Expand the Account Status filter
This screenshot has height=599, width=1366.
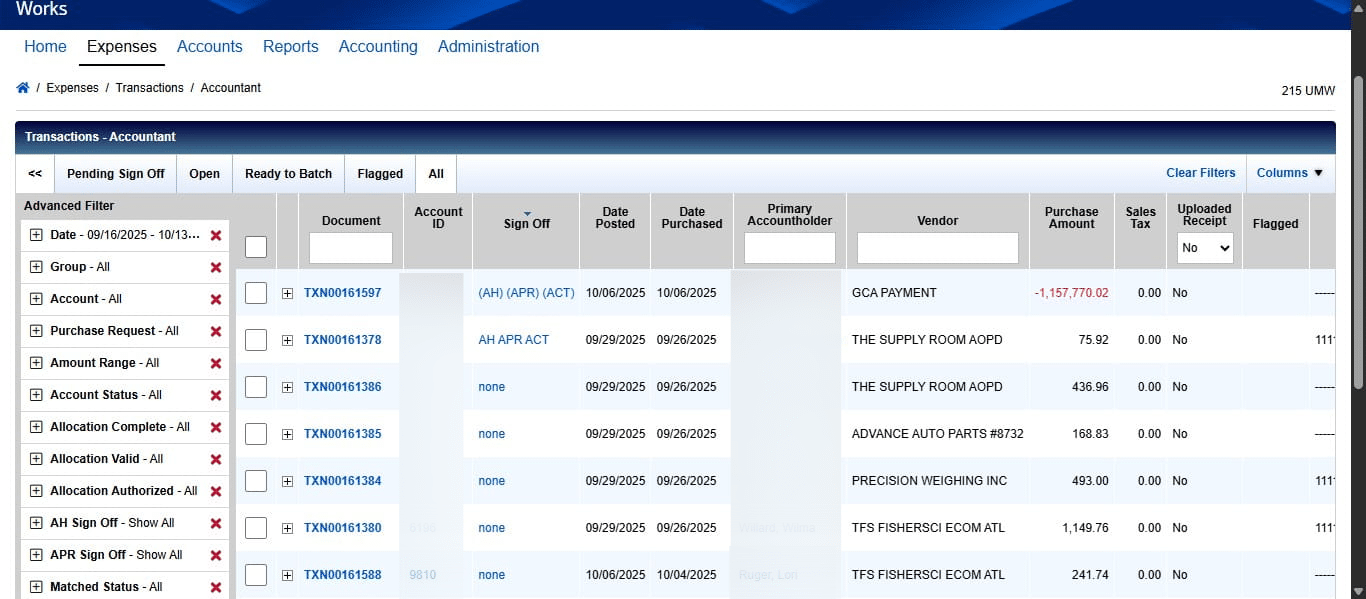pyautogui.click(x=36, y=395)
